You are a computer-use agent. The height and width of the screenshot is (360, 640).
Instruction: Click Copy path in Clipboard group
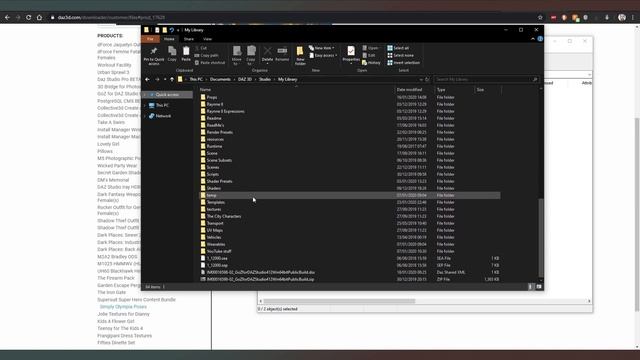(x=207, y=56)
